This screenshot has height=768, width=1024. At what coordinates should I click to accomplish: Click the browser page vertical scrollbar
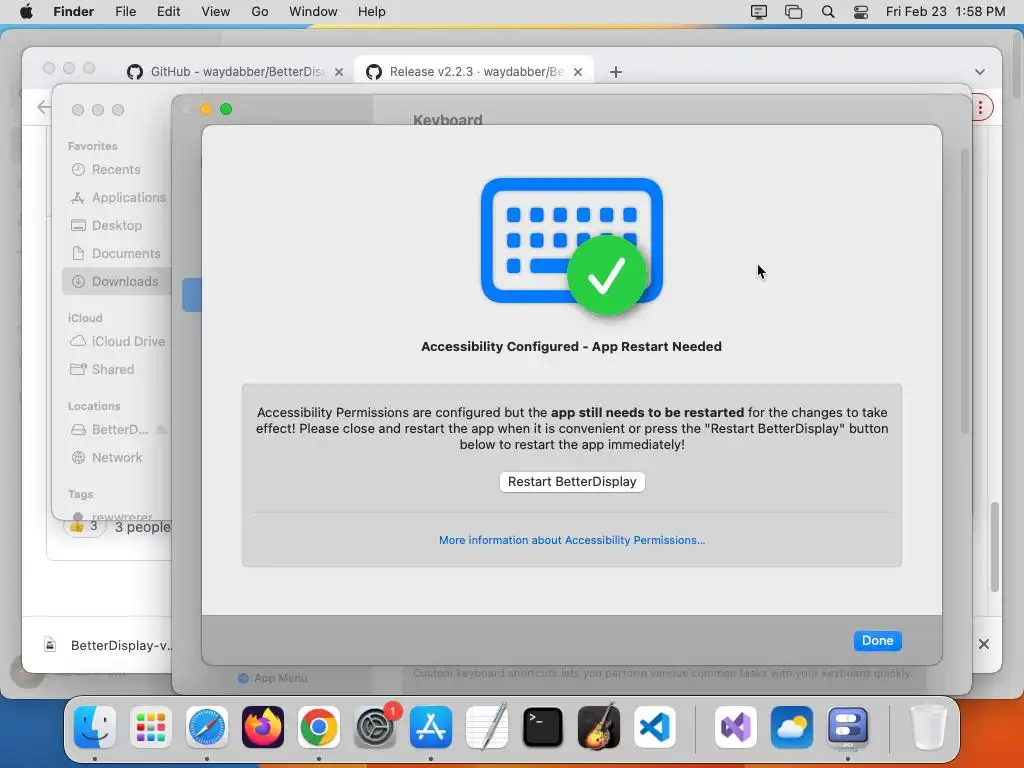point(995,547)
